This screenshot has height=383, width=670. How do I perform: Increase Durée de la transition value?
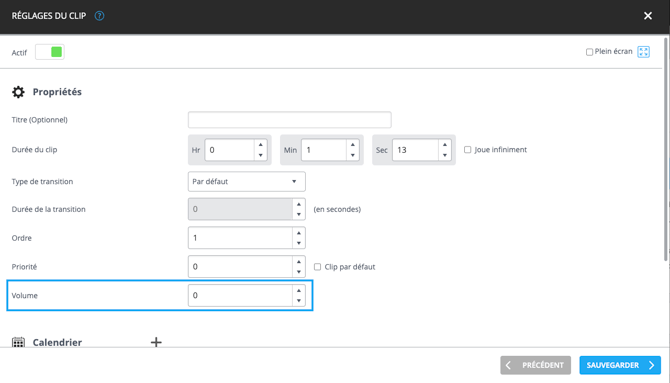(299, 204)
